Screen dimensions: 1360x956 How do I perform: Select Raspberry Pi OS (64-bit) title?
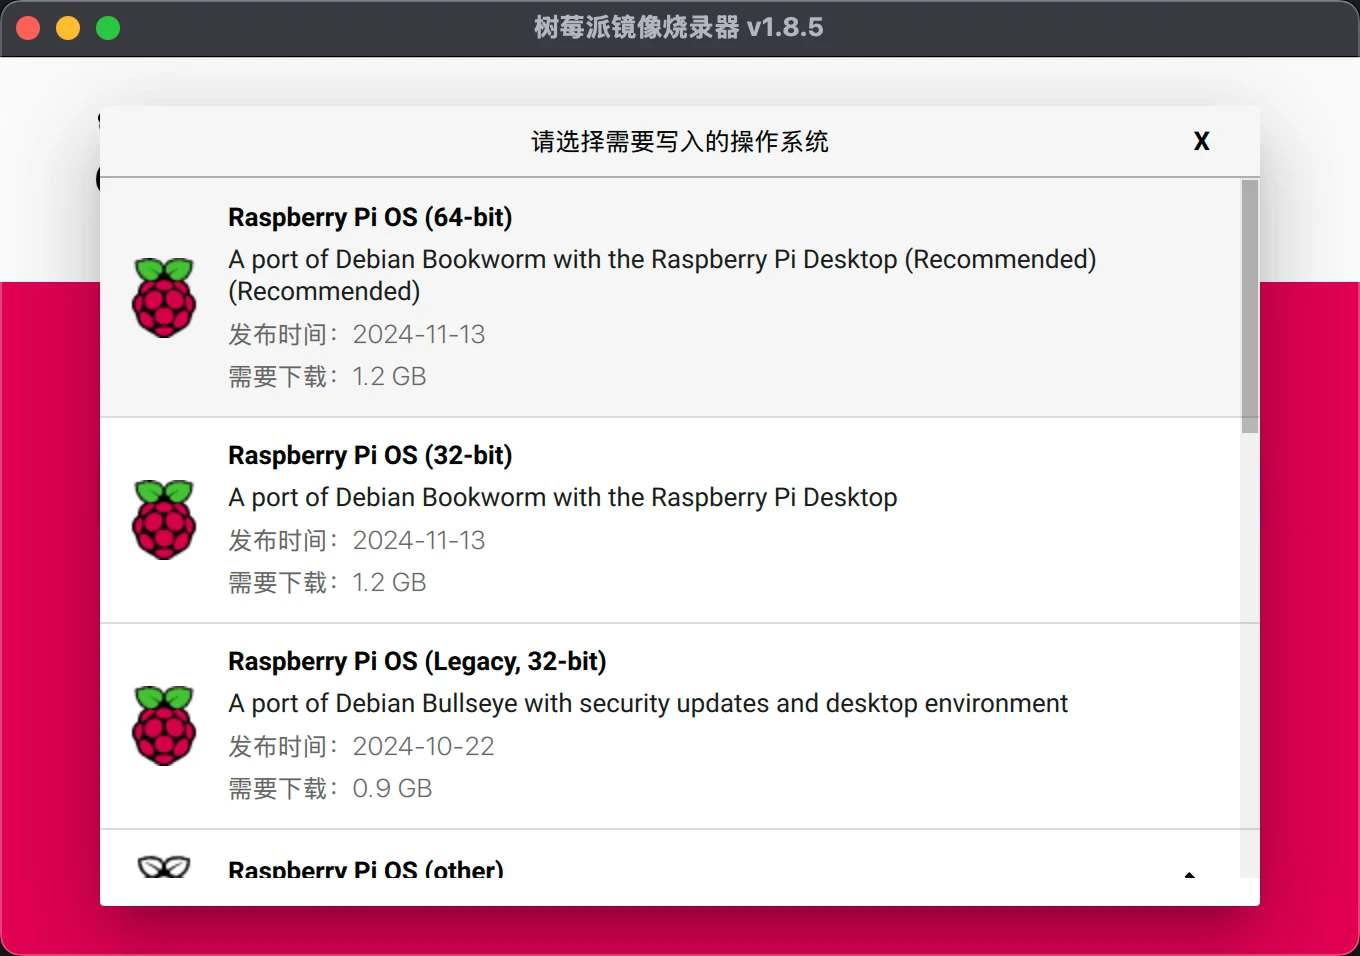pos(370,217)
